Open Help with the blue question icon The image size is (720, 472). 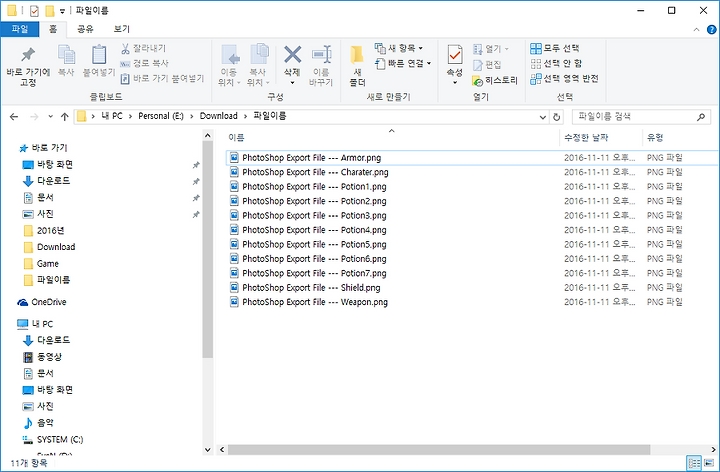coord(711,29)
